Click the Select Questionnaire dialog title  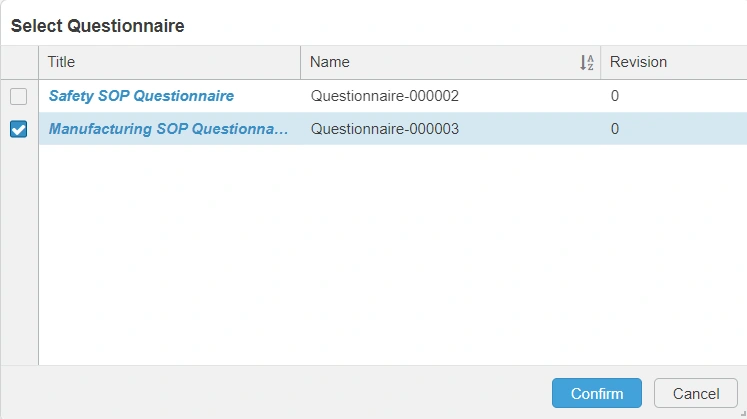pos(97,25)
